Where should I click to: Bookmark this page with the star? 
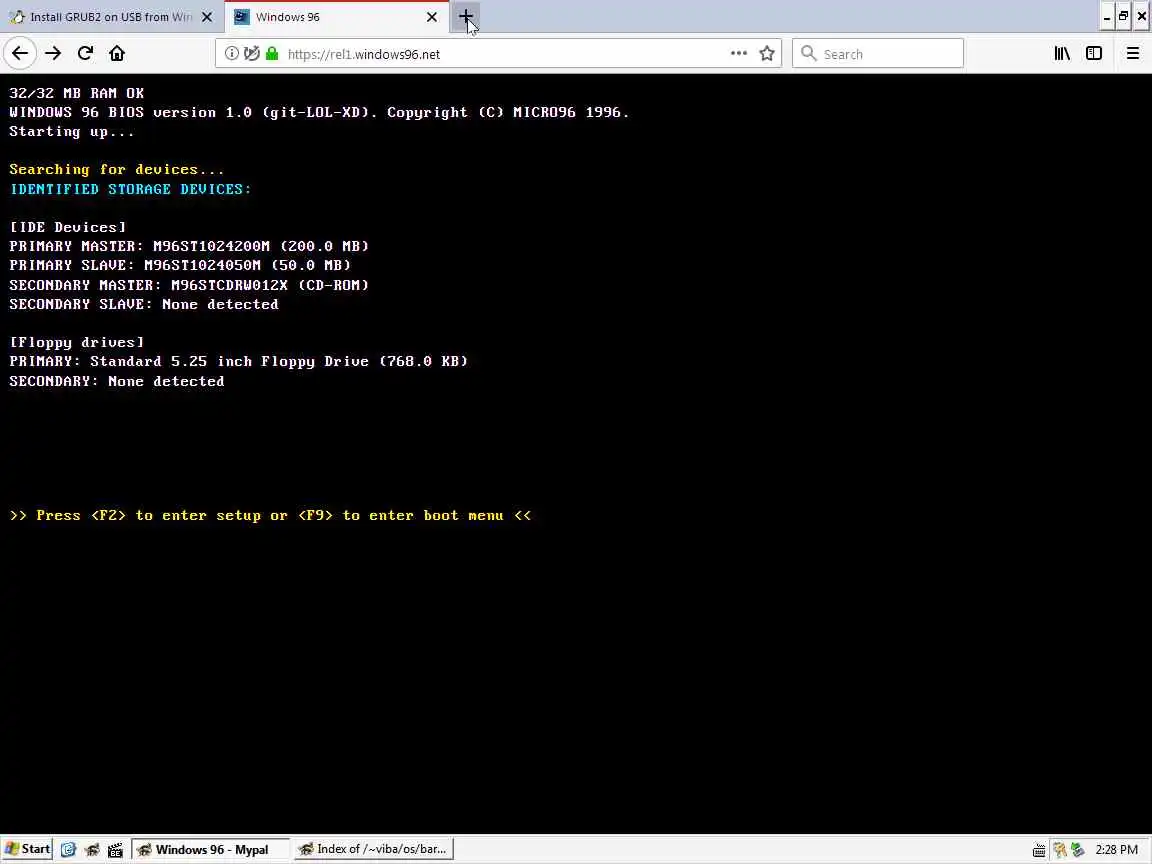click(767, 54)
